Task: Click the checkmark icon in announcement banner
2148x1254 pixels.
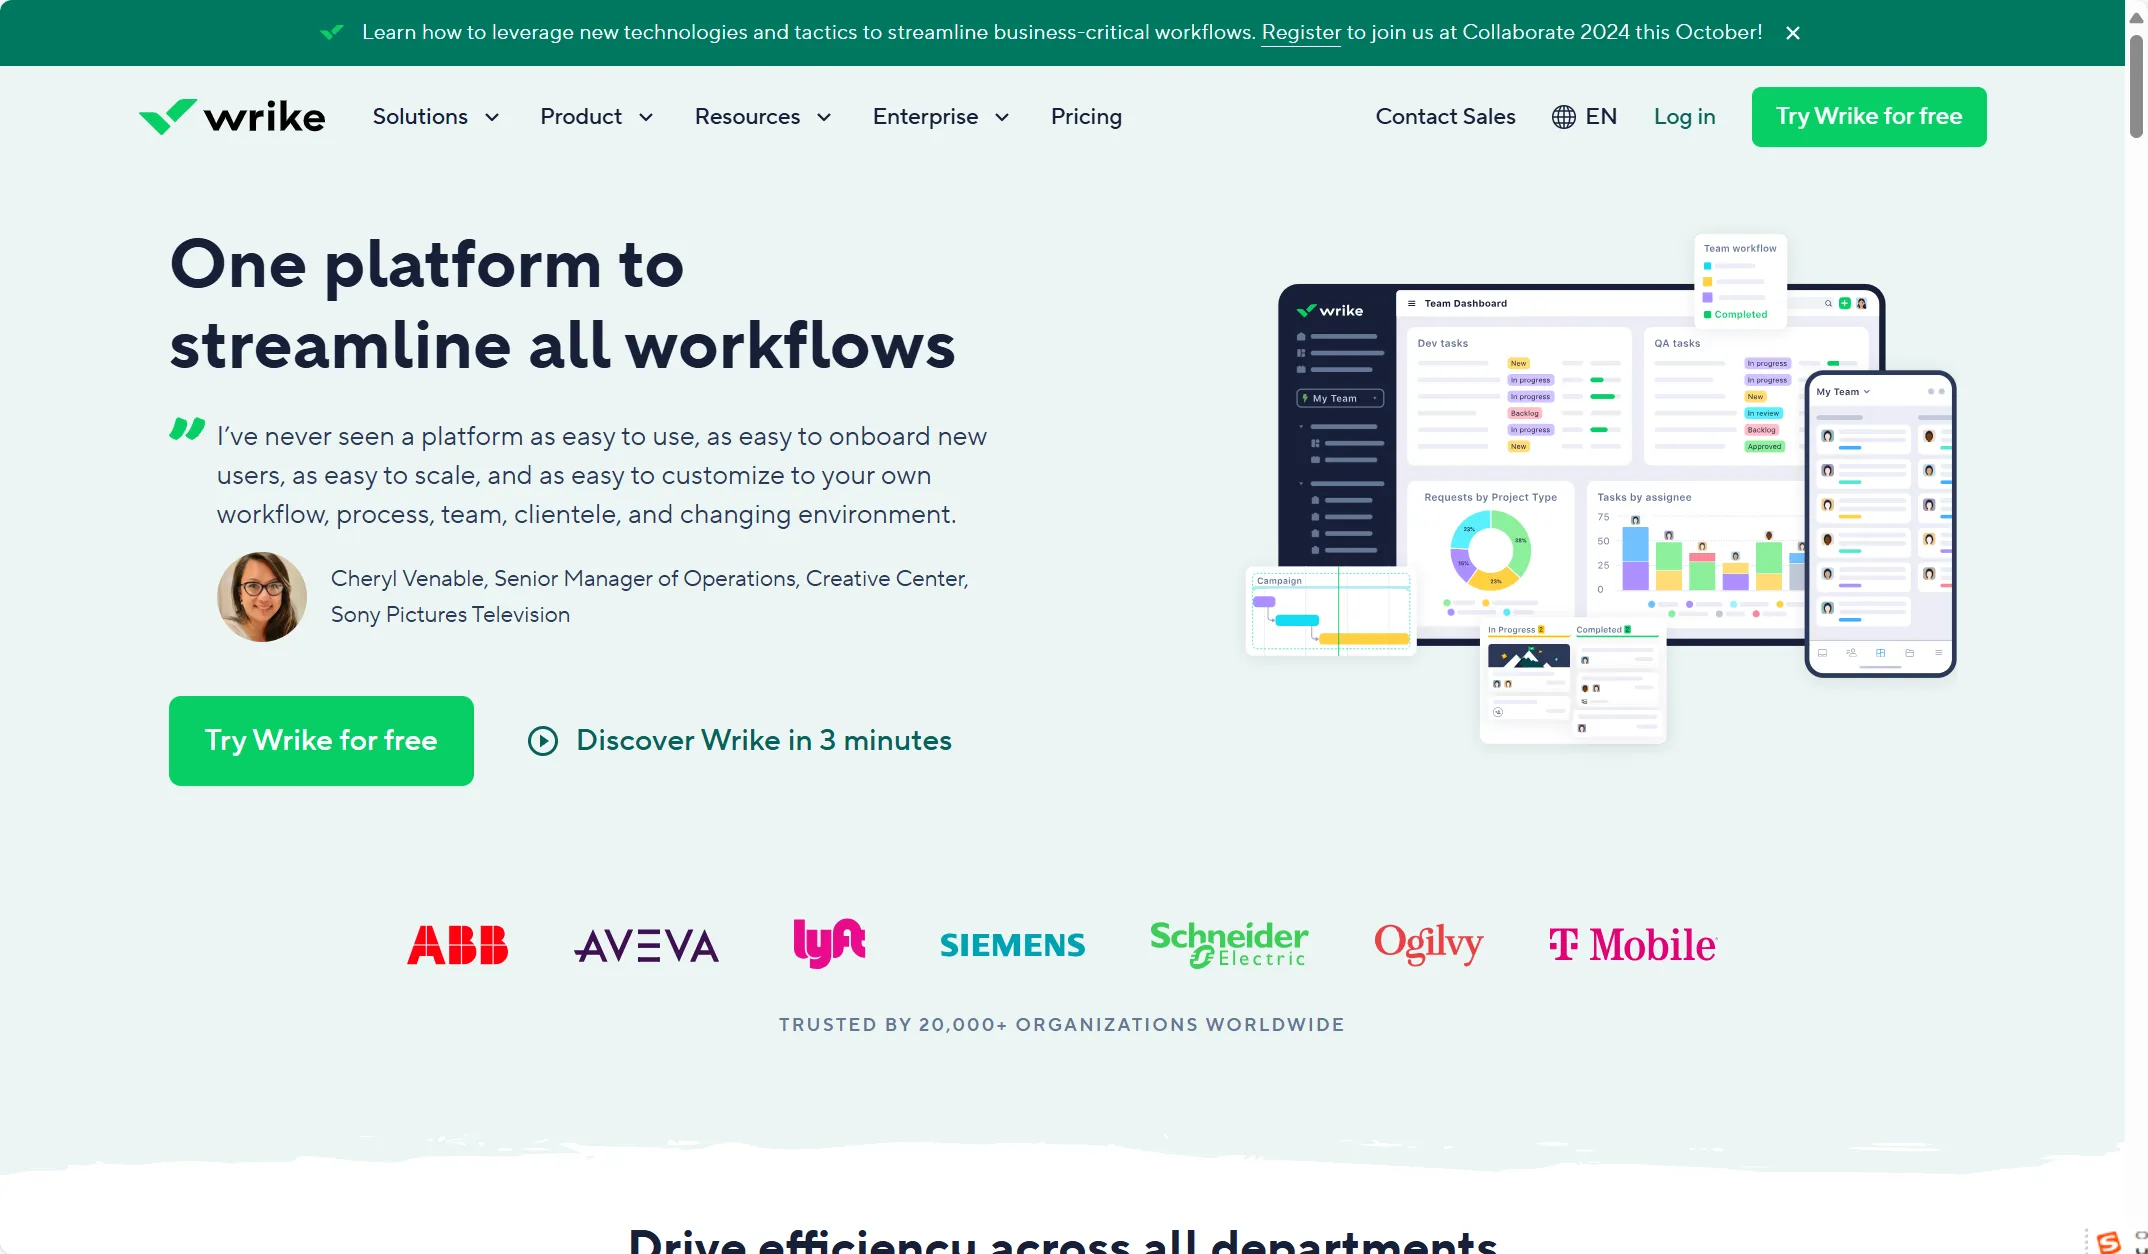Action: click(x=331, y=31)
